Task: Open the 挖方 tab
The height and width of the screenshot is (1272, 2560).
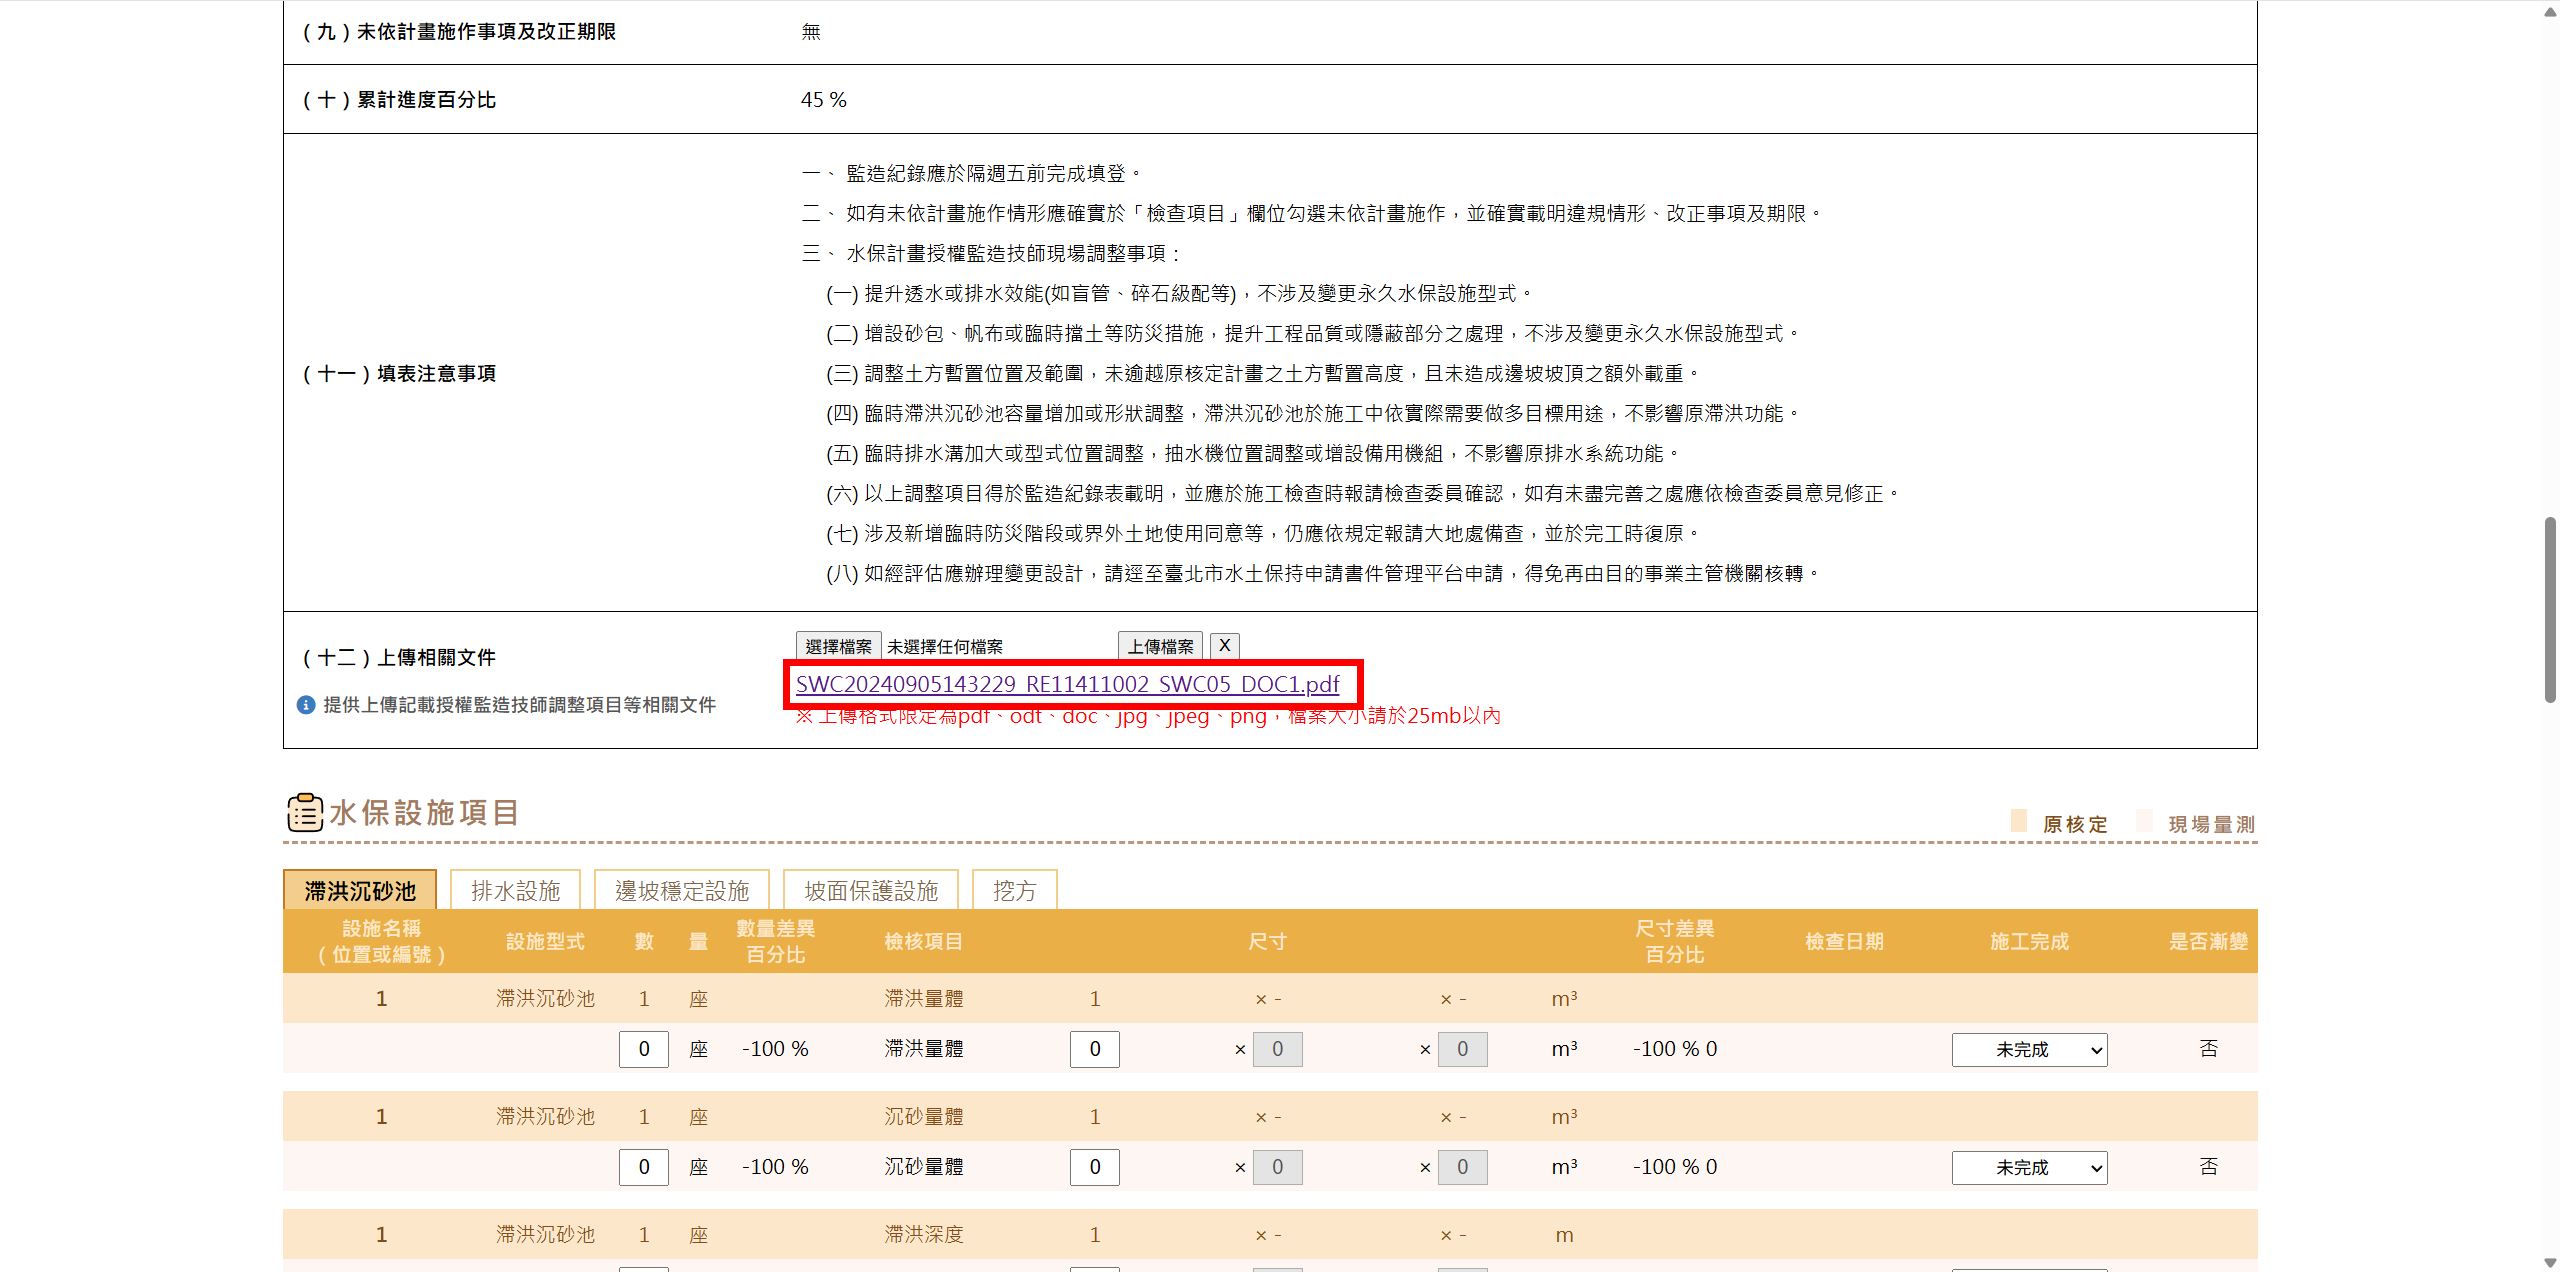Action: [x=1014, y=890]
